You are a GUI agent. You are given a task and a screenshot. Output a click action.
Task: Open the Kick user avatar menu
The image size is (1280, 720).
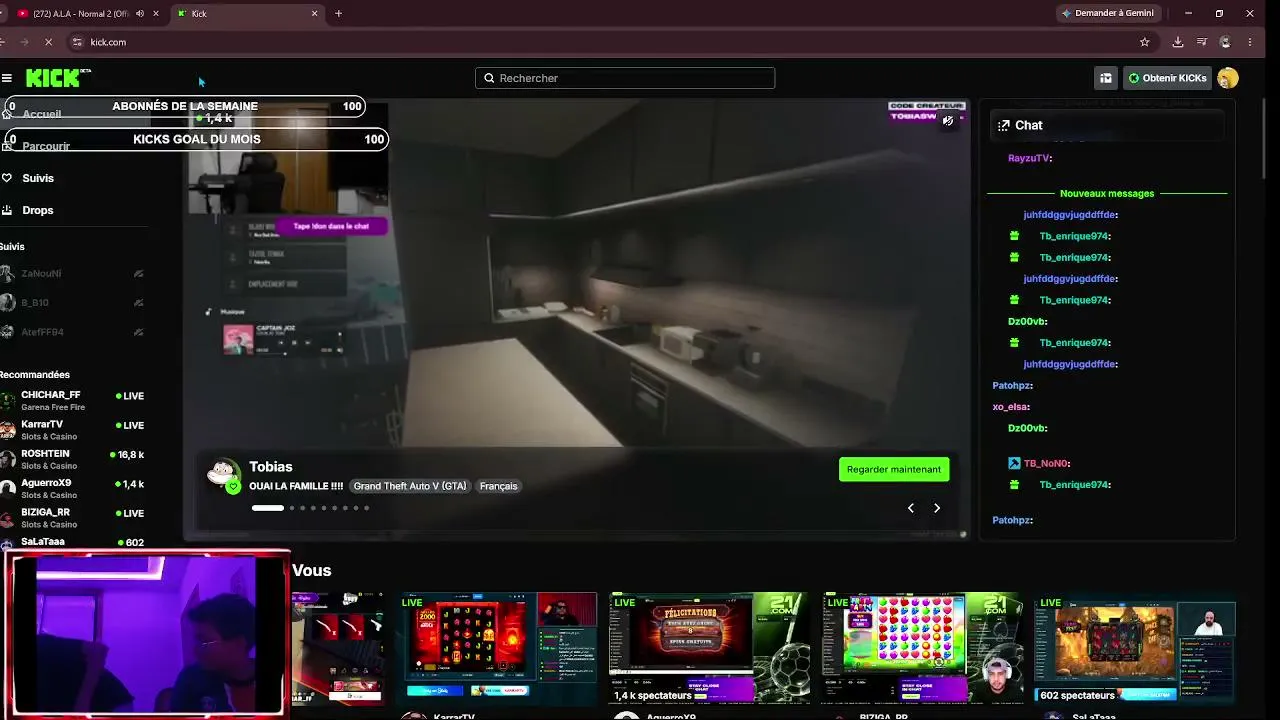(x=1228, y=78)
